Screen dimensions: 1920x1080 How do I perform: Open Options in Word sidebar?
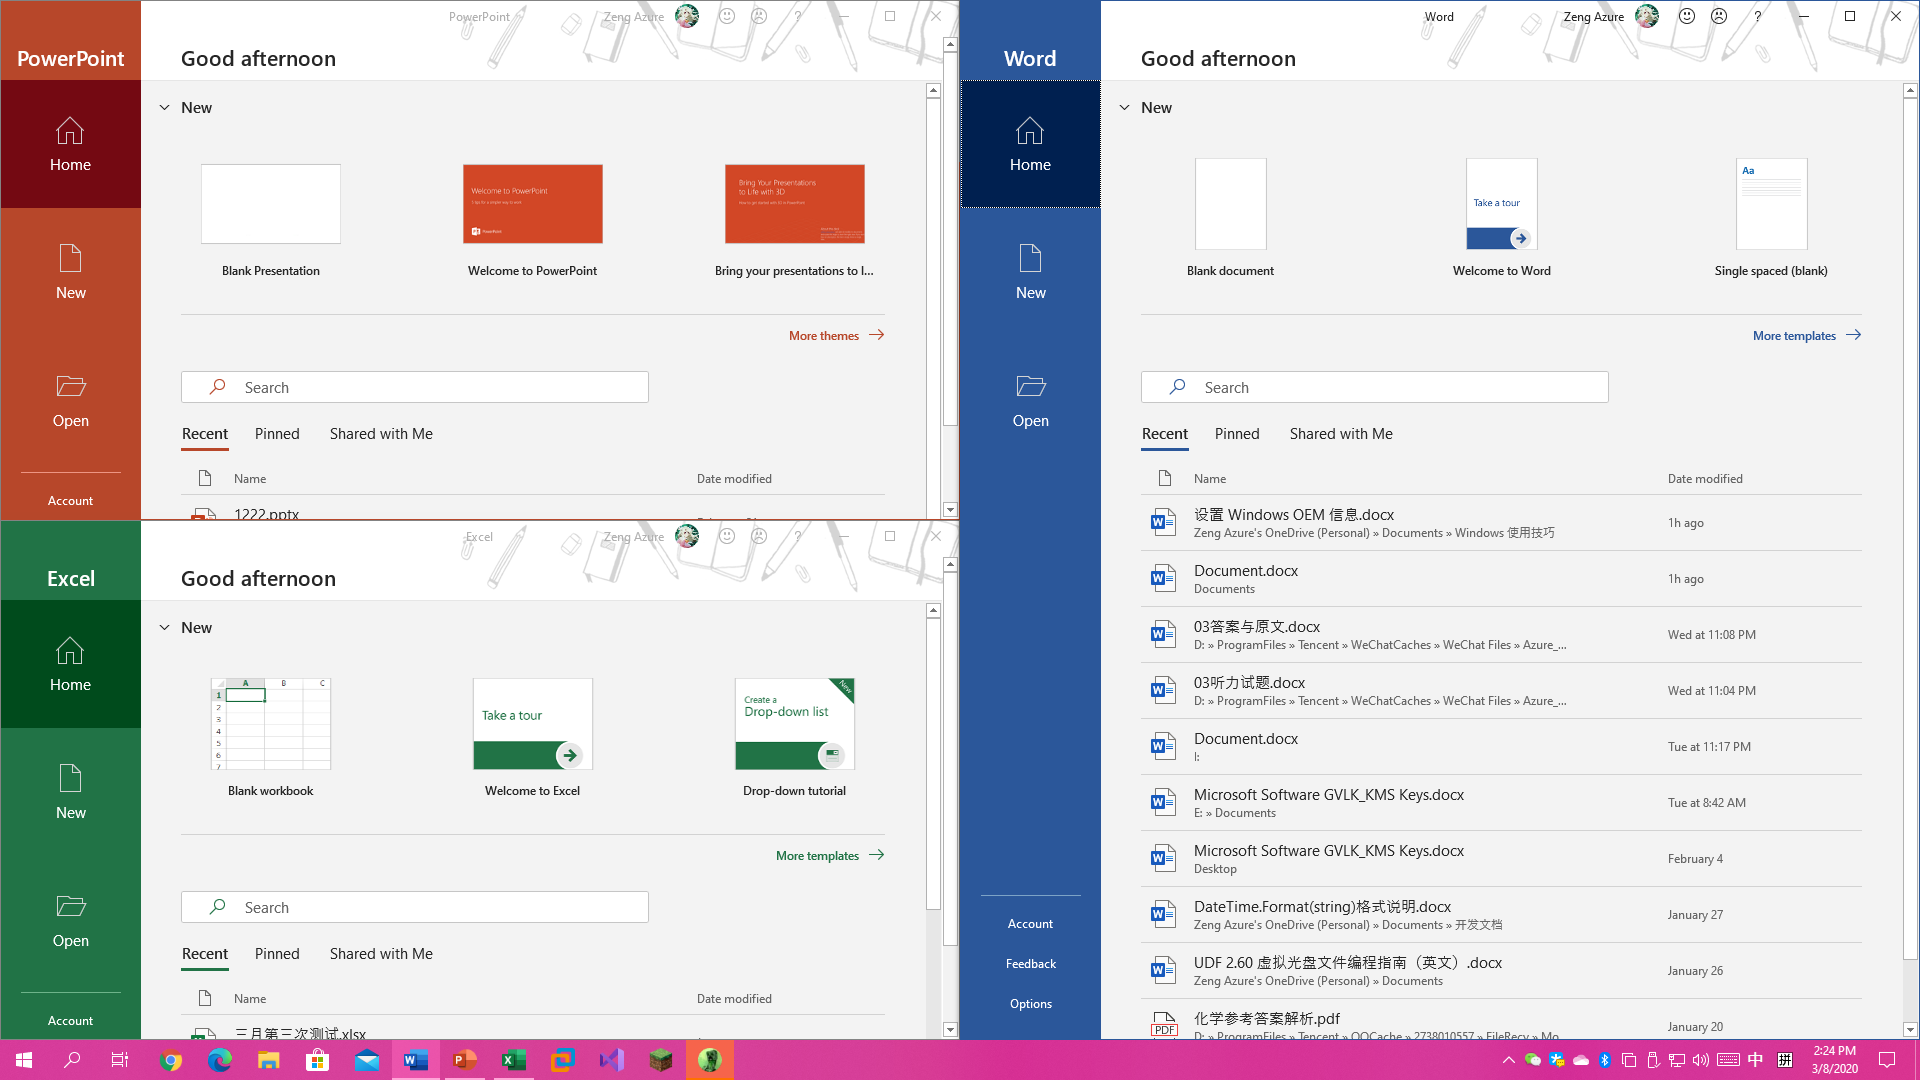pyautogui.click(x=1030, y=1004)
